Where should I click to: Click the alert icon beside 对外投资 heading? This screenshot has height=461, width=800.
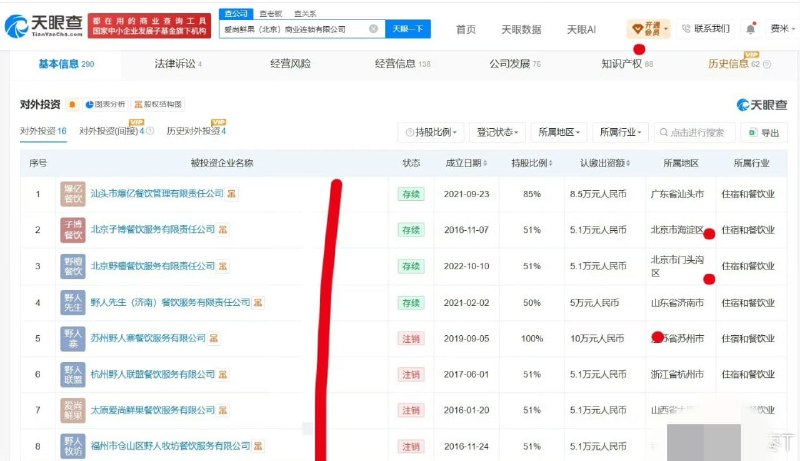coord(72,105)
